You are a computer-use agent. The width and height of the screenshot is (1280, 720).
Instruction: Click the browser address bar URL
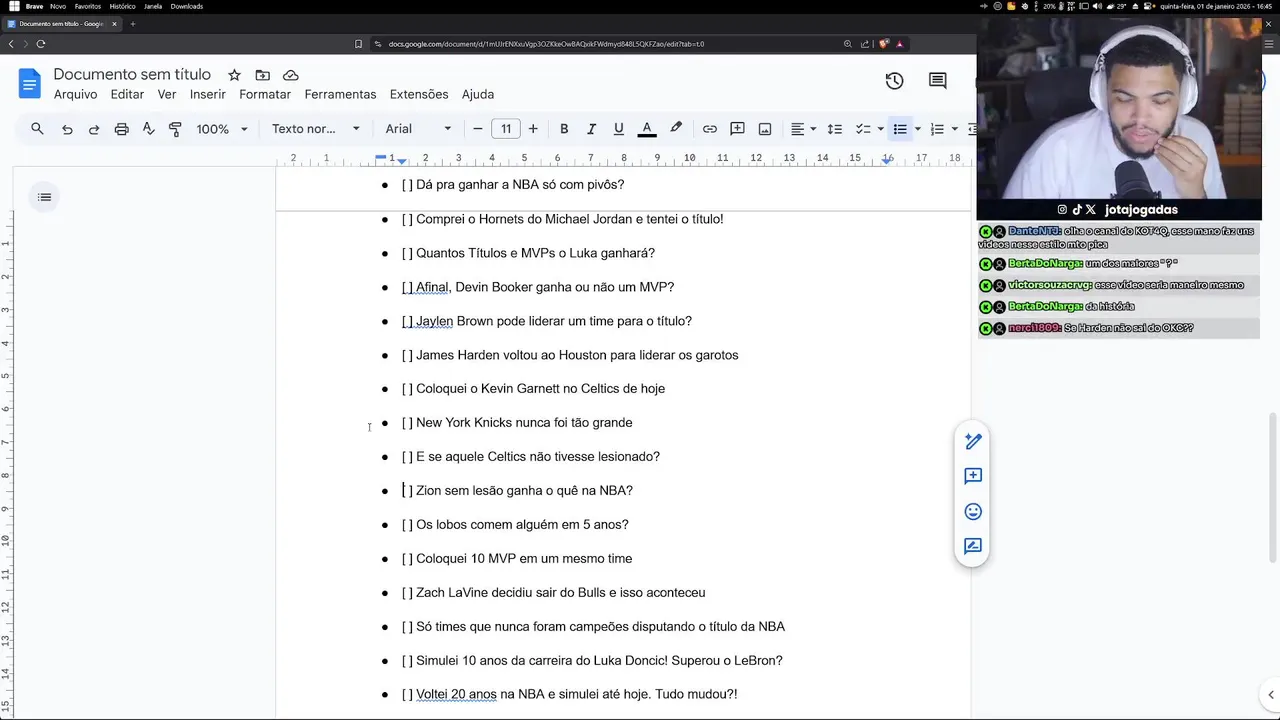546,44
